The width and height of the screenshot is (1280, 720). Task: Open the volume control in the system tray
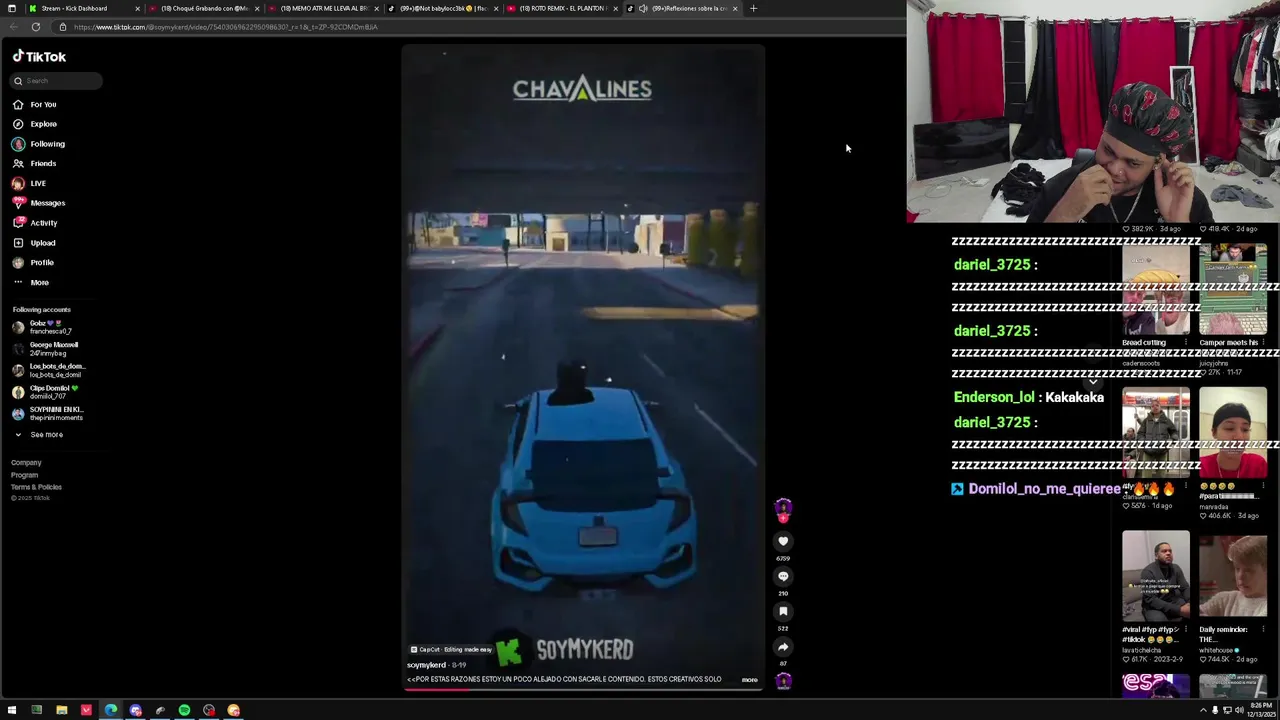tap(1239, 710)
